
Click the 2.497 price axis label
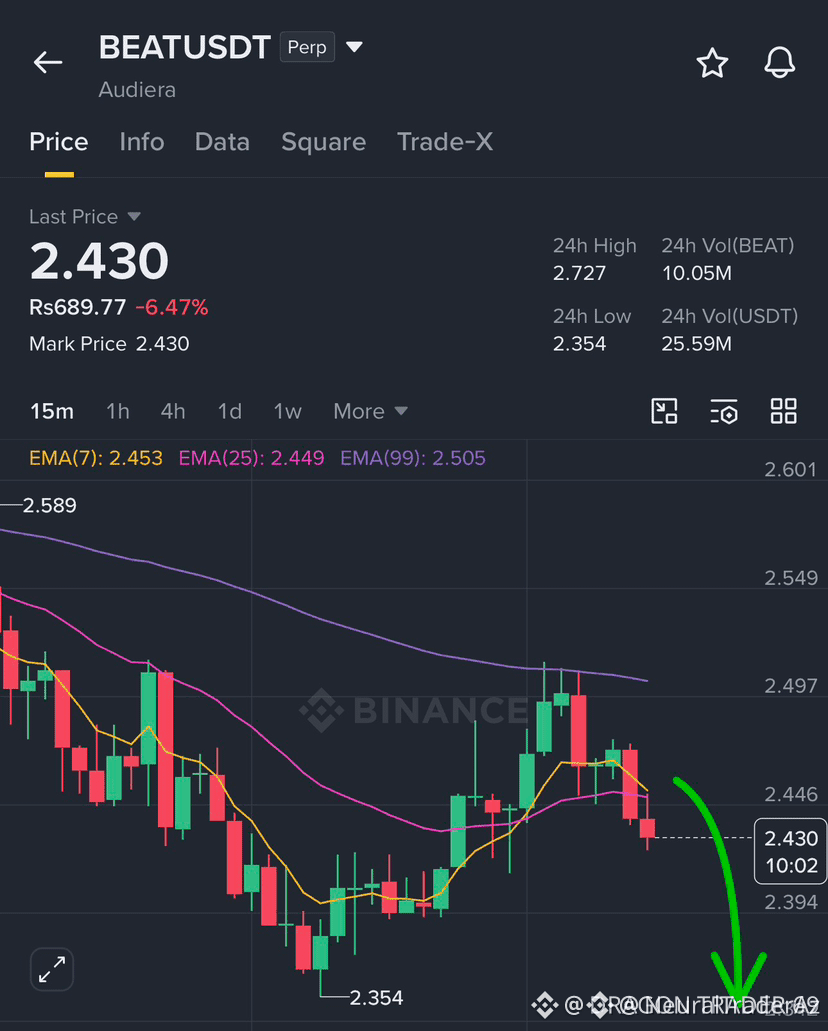[x=791, y=686]
